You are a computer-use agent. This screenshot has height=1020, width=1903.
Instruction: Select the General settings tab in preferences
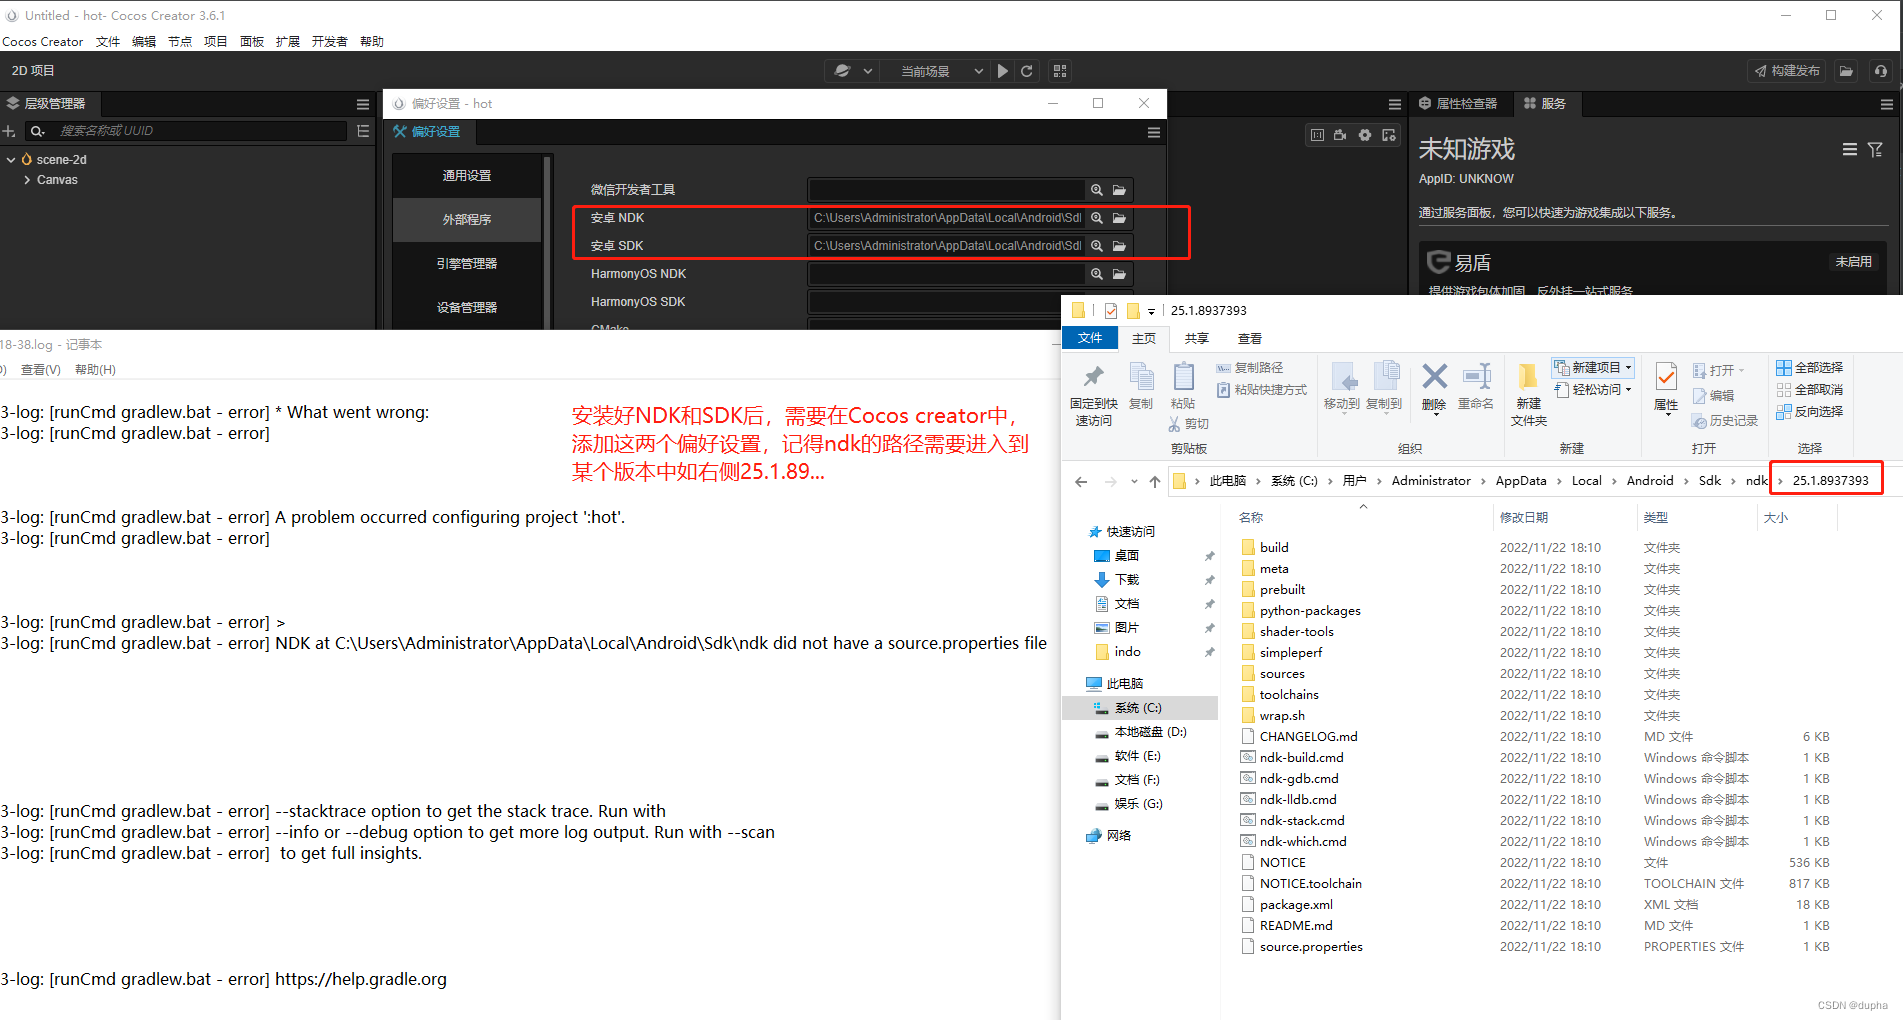click(x=467, y=176)
